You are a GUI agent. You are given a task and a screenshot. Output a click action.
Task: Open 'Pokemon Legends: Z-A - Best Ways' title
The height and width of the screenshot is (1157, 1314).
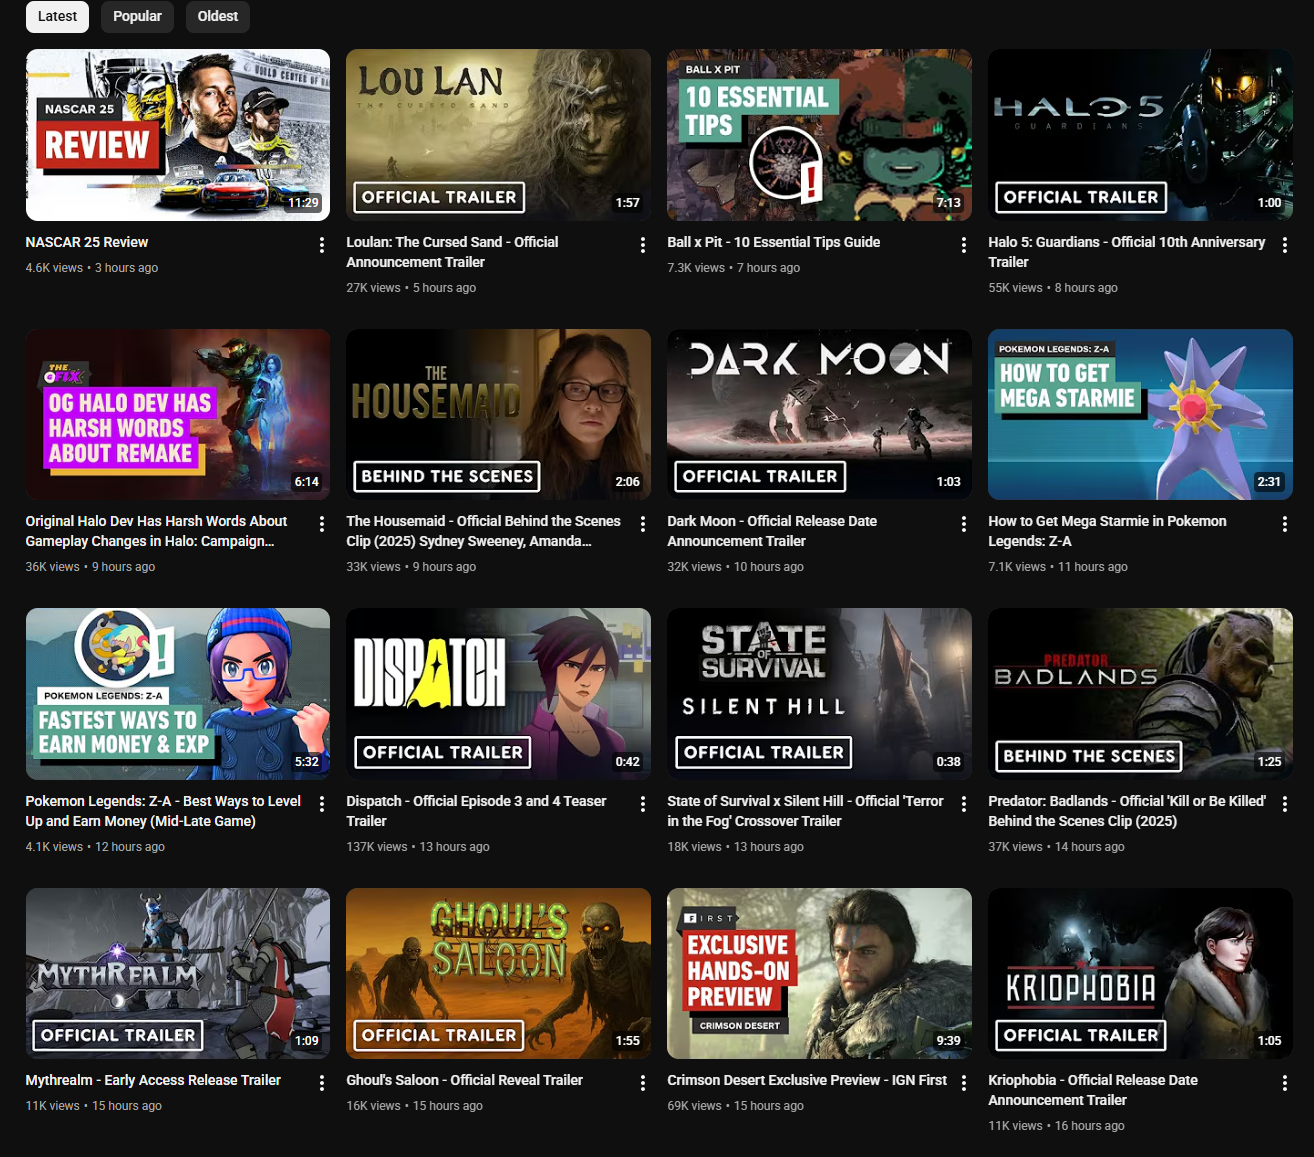coord(163,811)
